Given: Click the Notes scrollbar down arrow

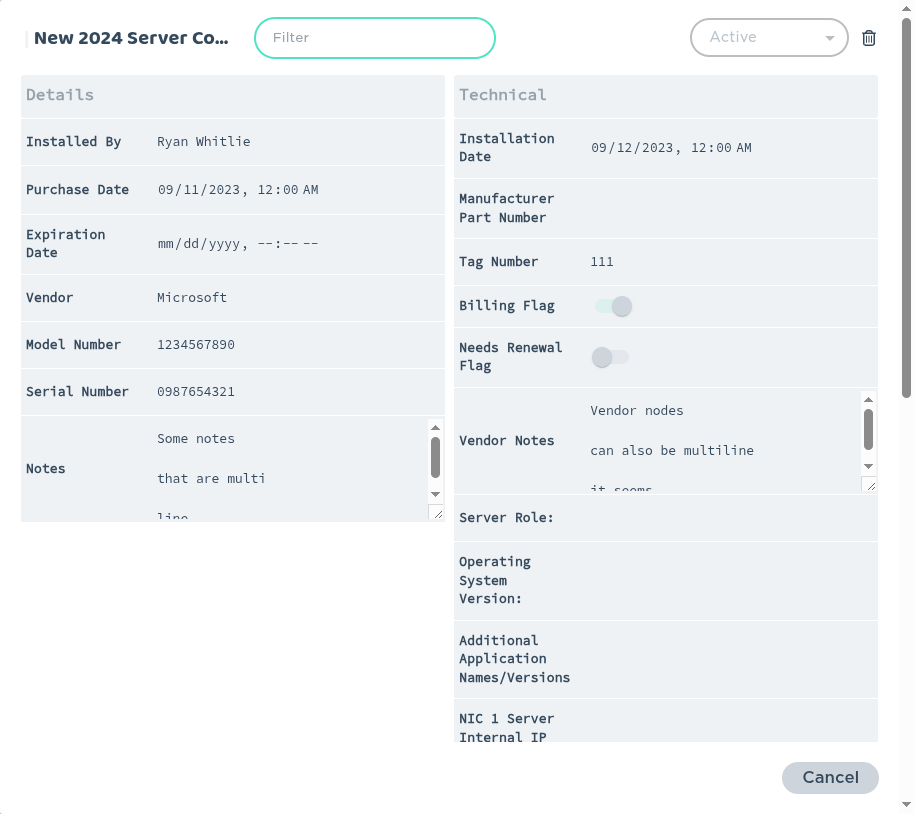Looking at the screenshot, I should (x=435, y=494).
